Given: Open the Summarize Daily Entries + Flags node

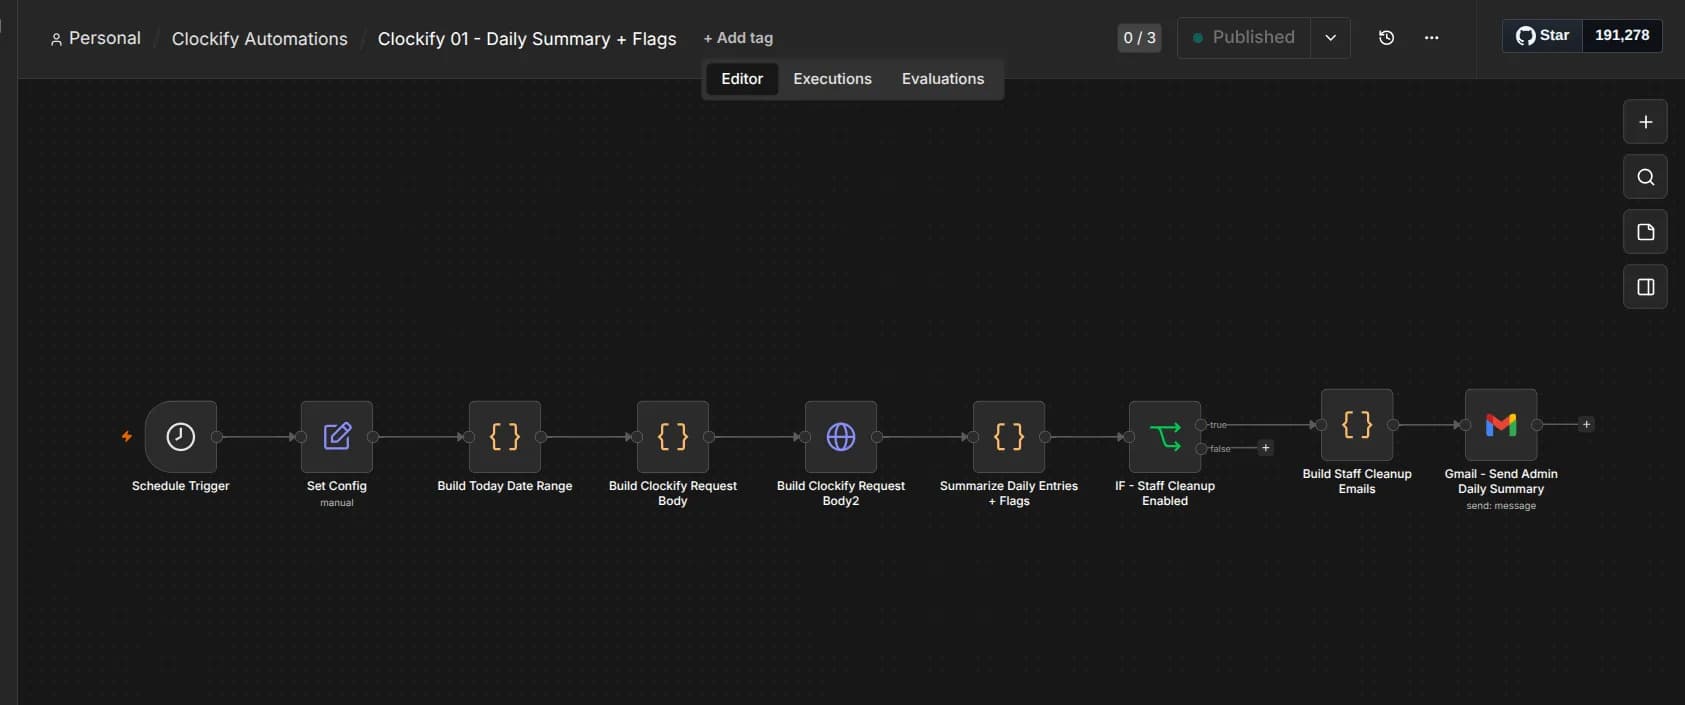Looking at the screenshot, I should tap(1009, 436).
